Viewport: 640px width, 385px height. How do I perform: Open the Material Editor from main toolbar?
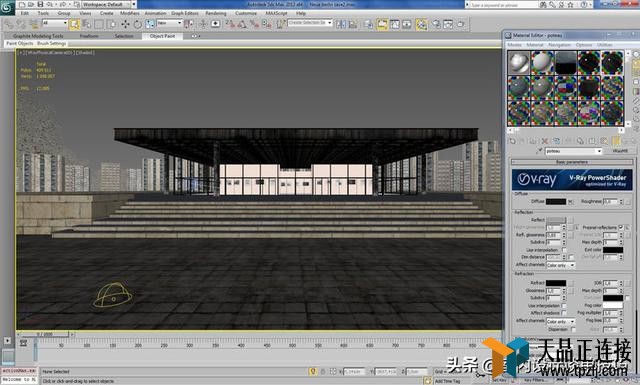(421, 24)
